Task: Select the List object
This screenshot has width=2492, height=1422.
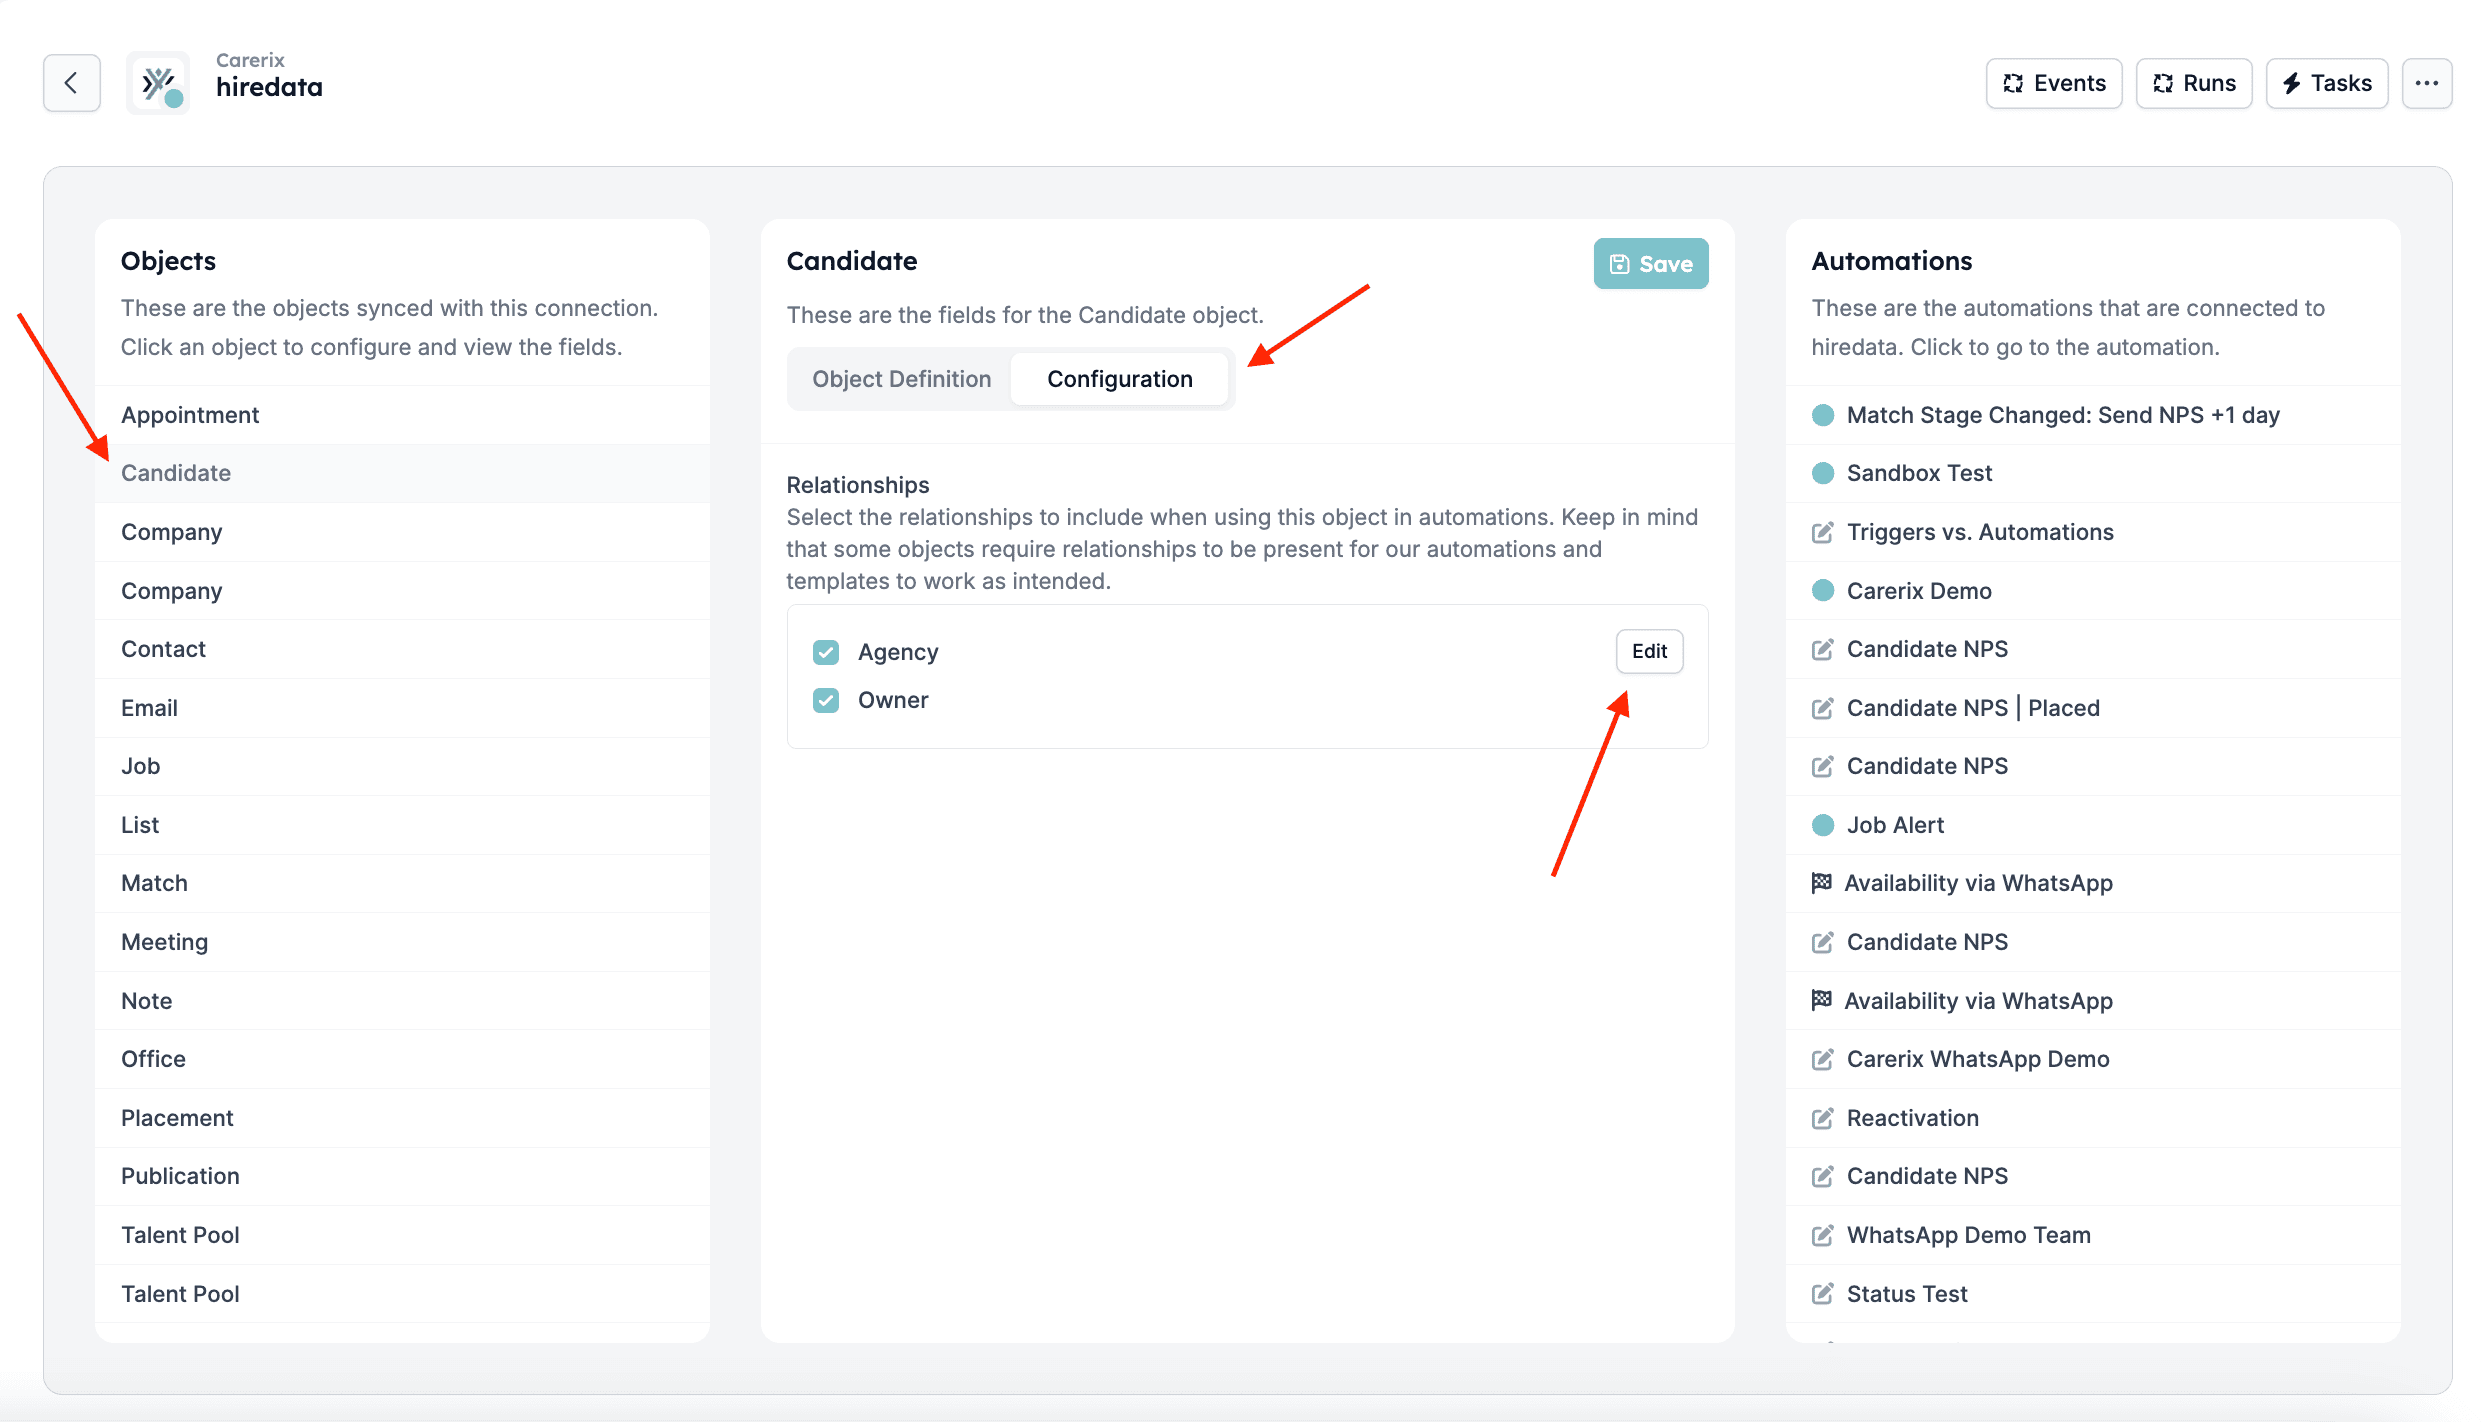Action: coord(402,825)
